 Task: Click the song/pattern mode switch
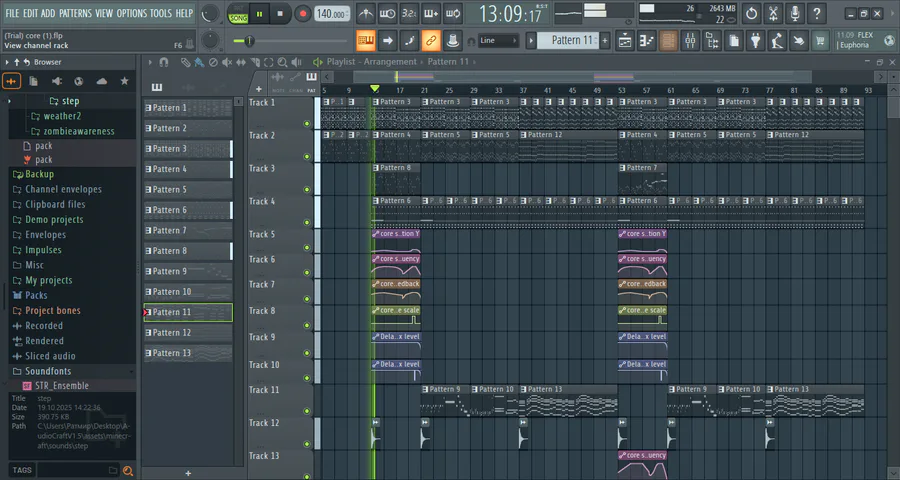tap(238, 13)
